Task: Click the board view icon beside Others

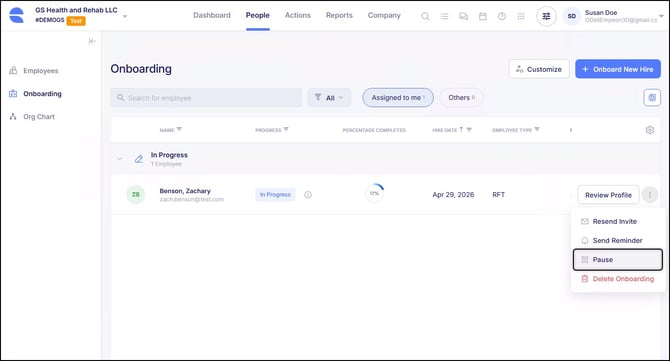Action: 652,98
